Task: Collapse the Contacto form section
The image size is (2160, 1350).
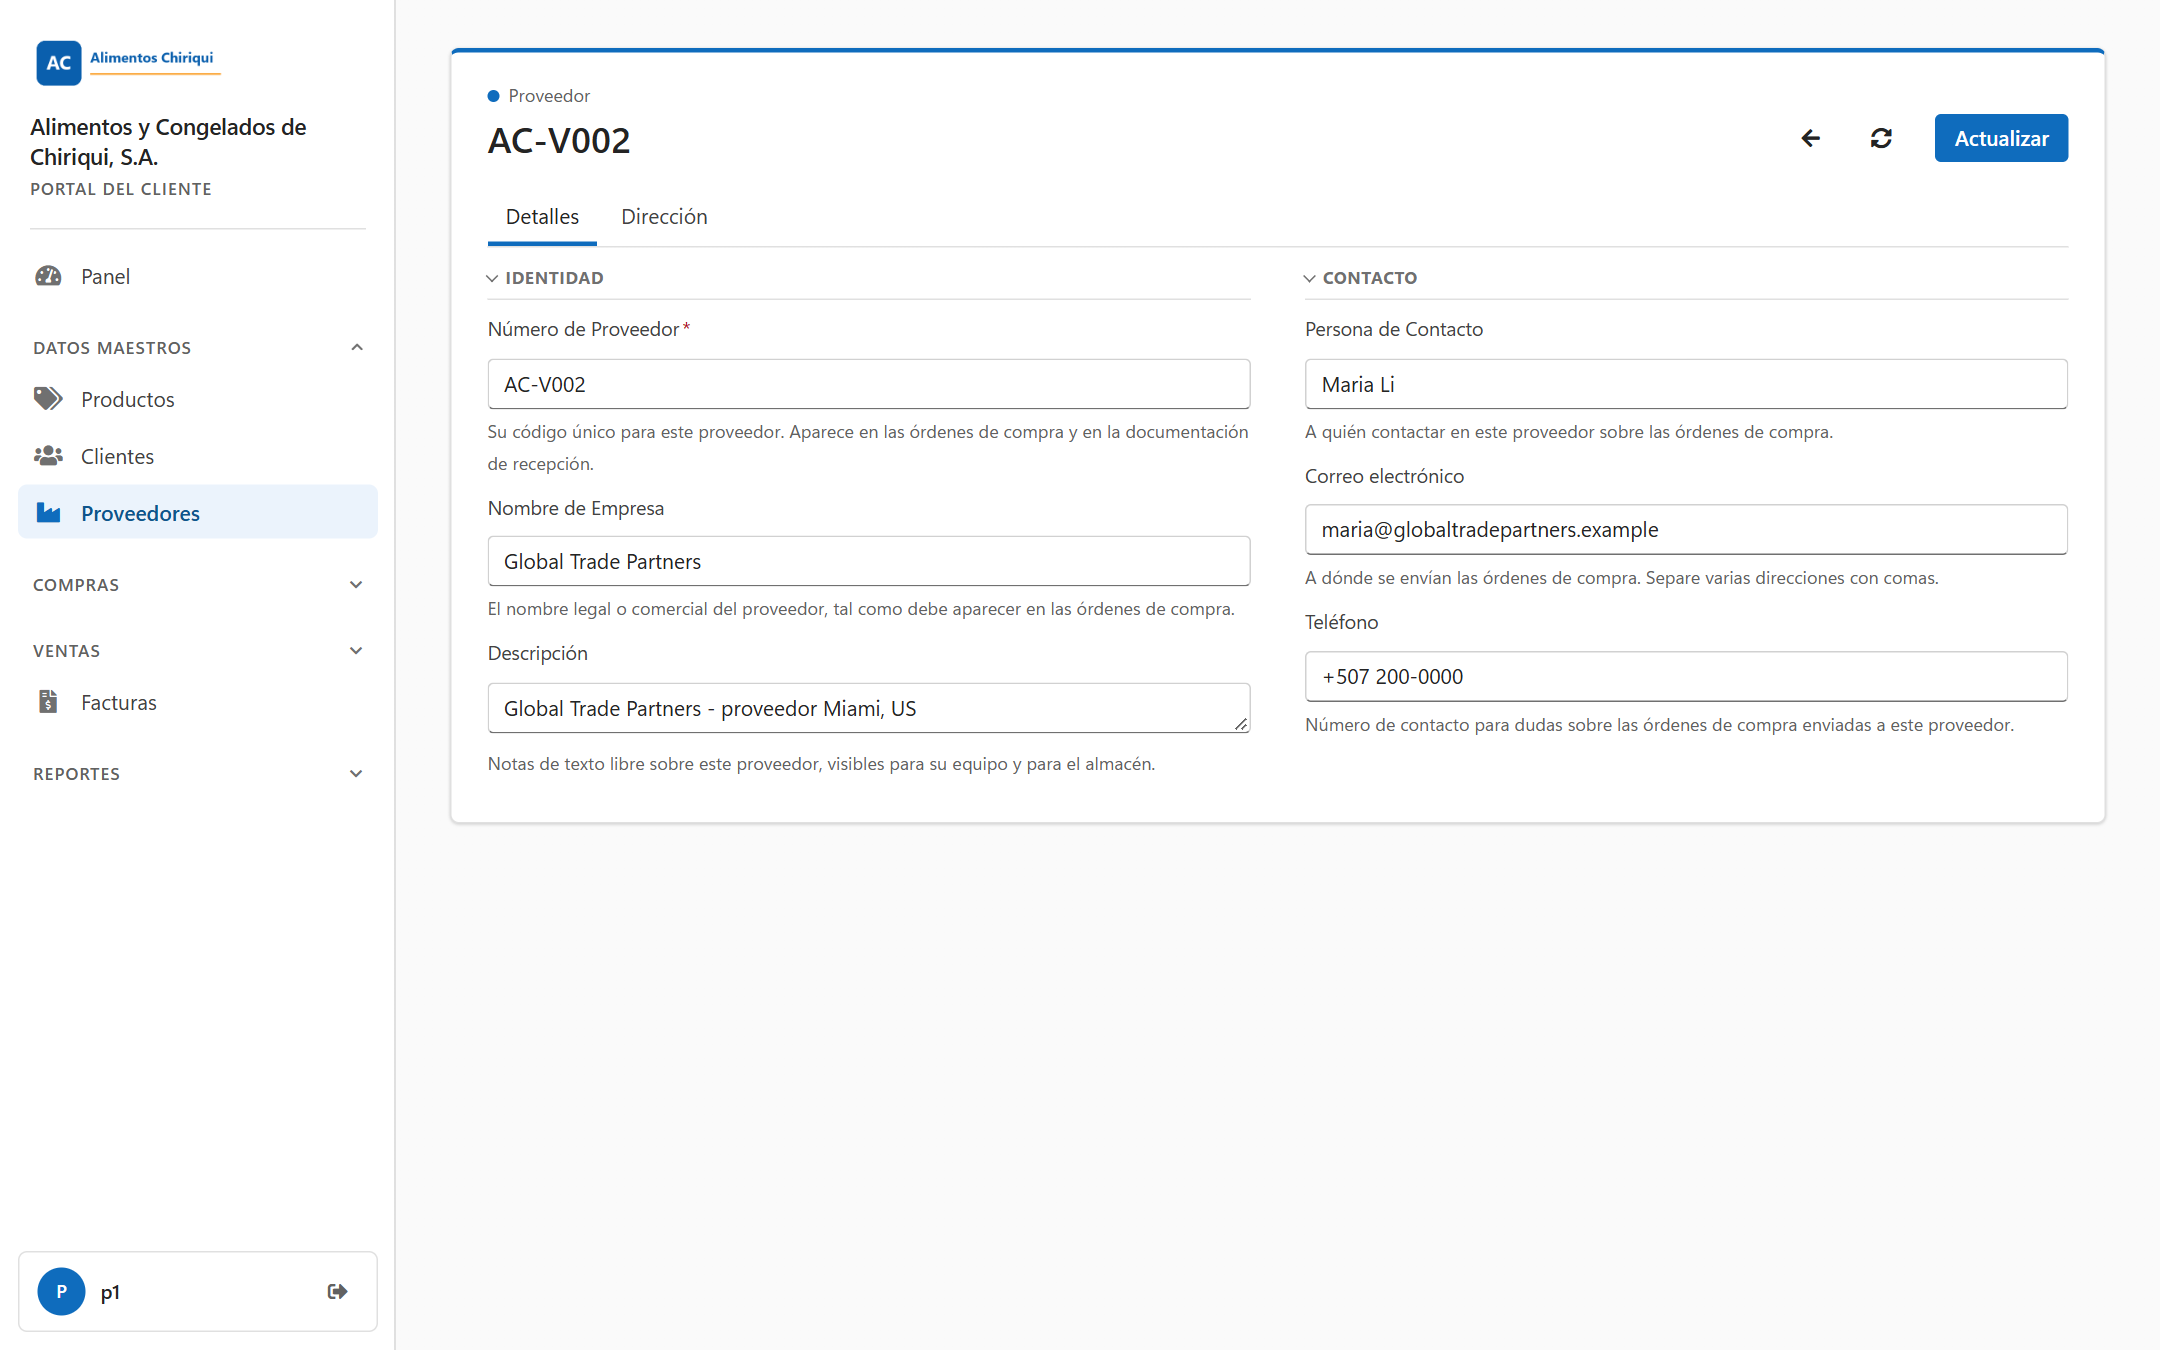Action: [x=1362, y=278]
